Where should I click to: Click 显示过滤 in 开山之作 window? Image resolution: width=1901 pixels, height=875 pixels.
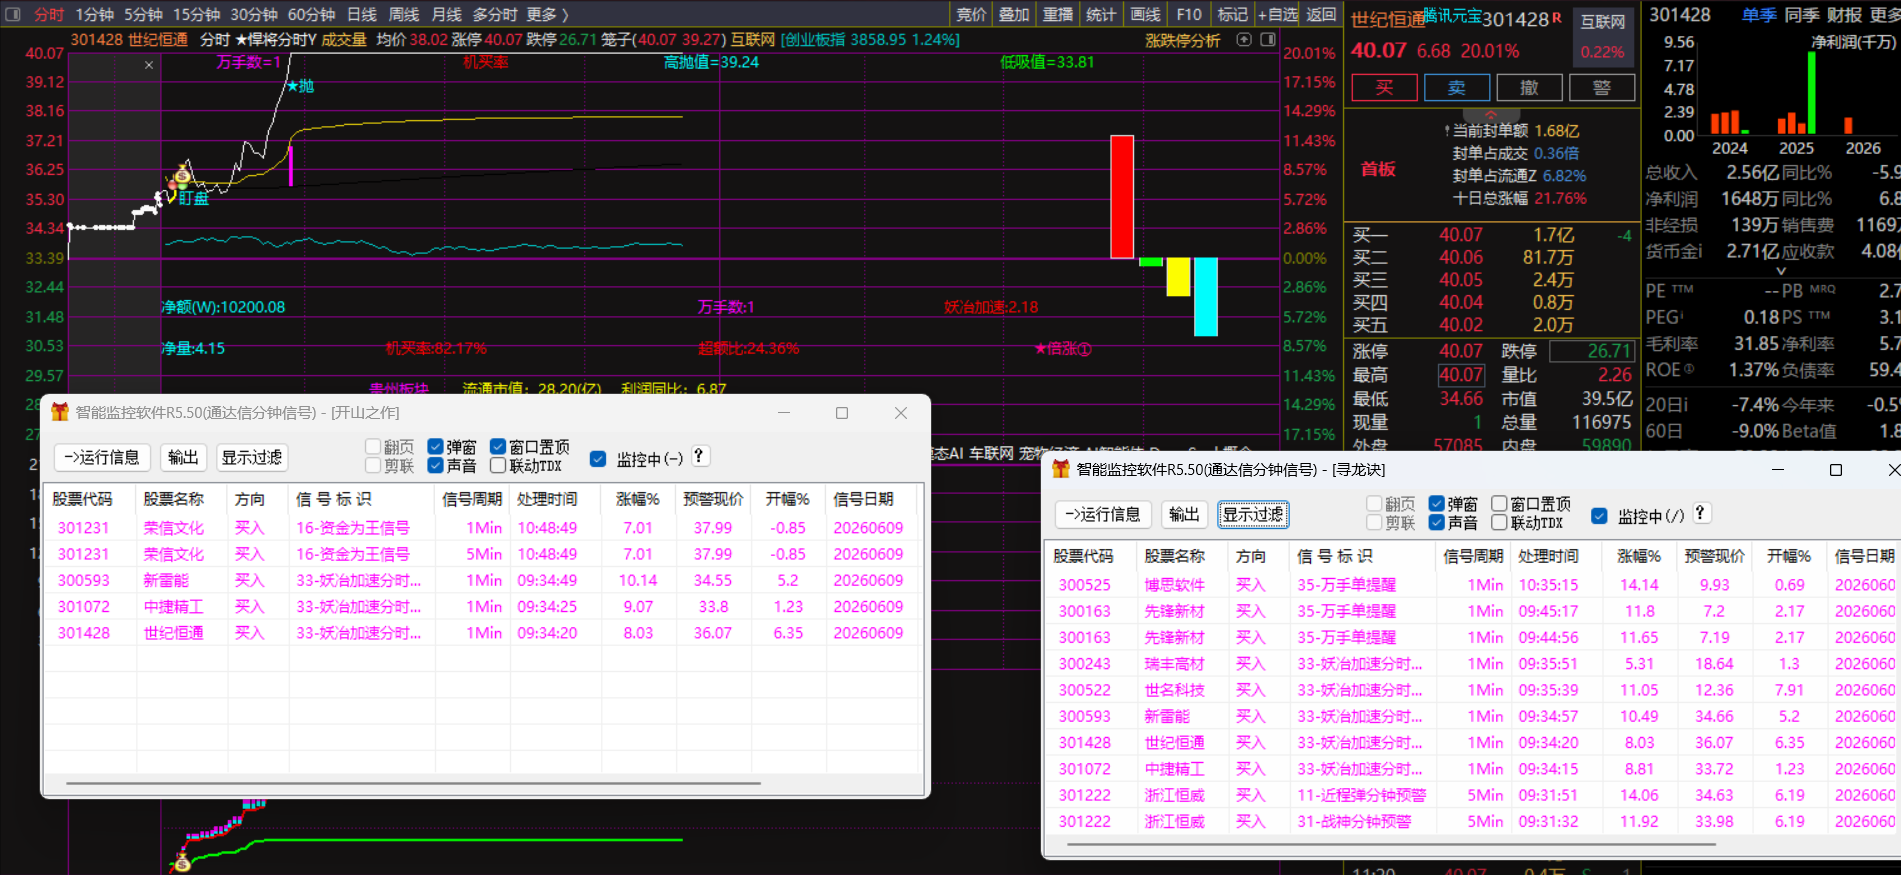[252, 458]
